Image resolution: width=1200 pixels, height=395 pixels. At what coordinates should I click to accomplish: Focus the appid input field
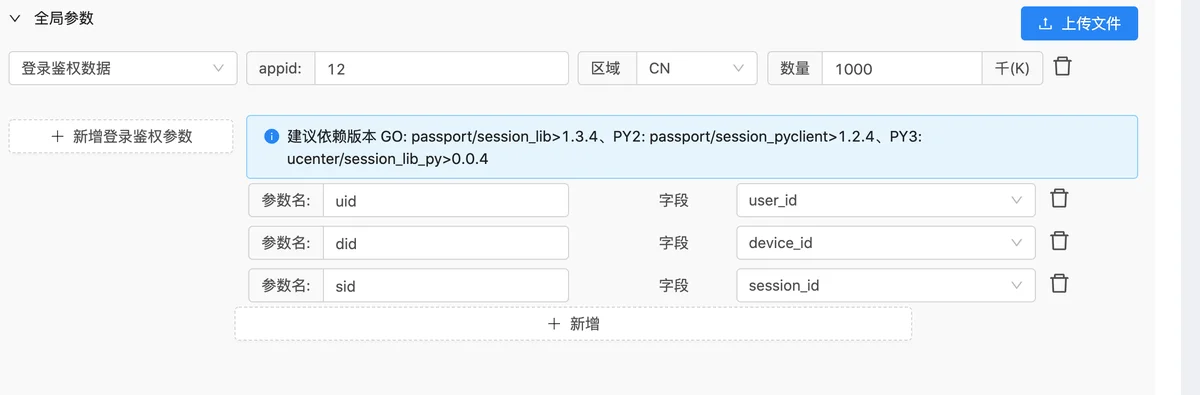click(x=441, y=68)
